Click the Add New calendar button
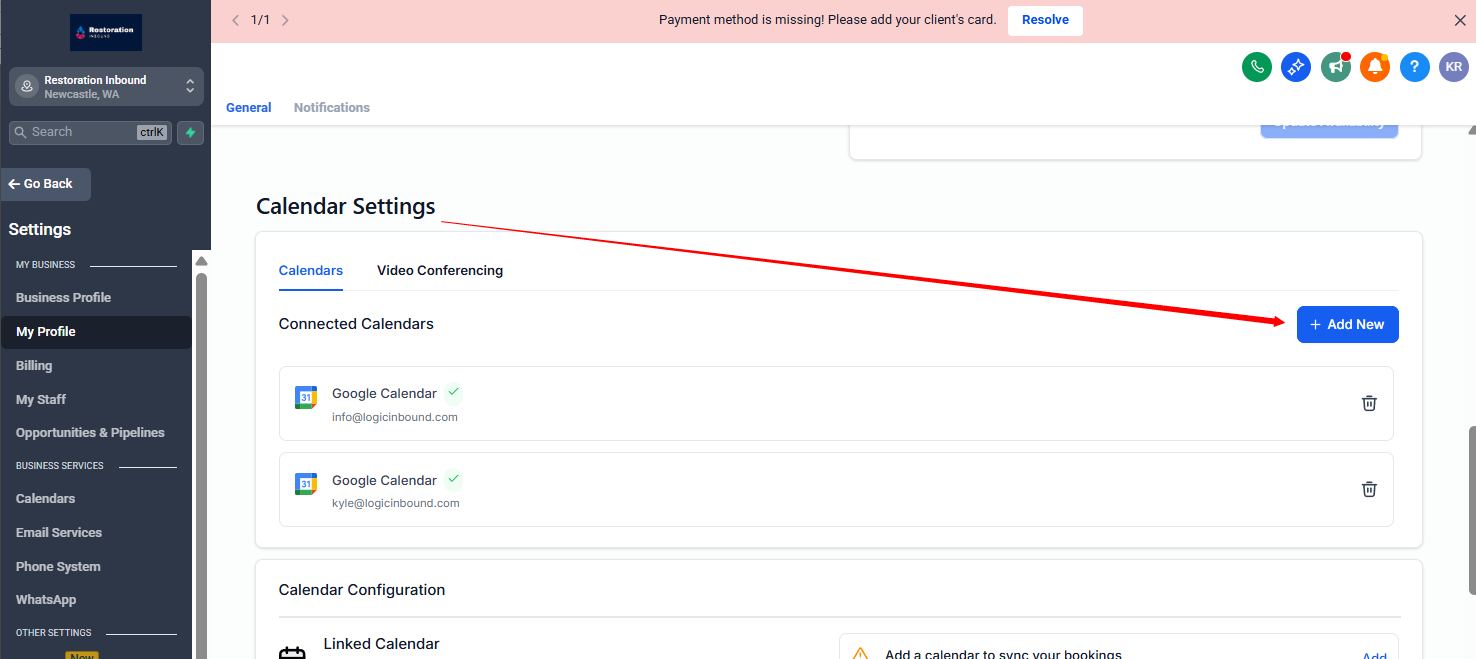Screen dimensions: 1476x659 click(1347, 324)
